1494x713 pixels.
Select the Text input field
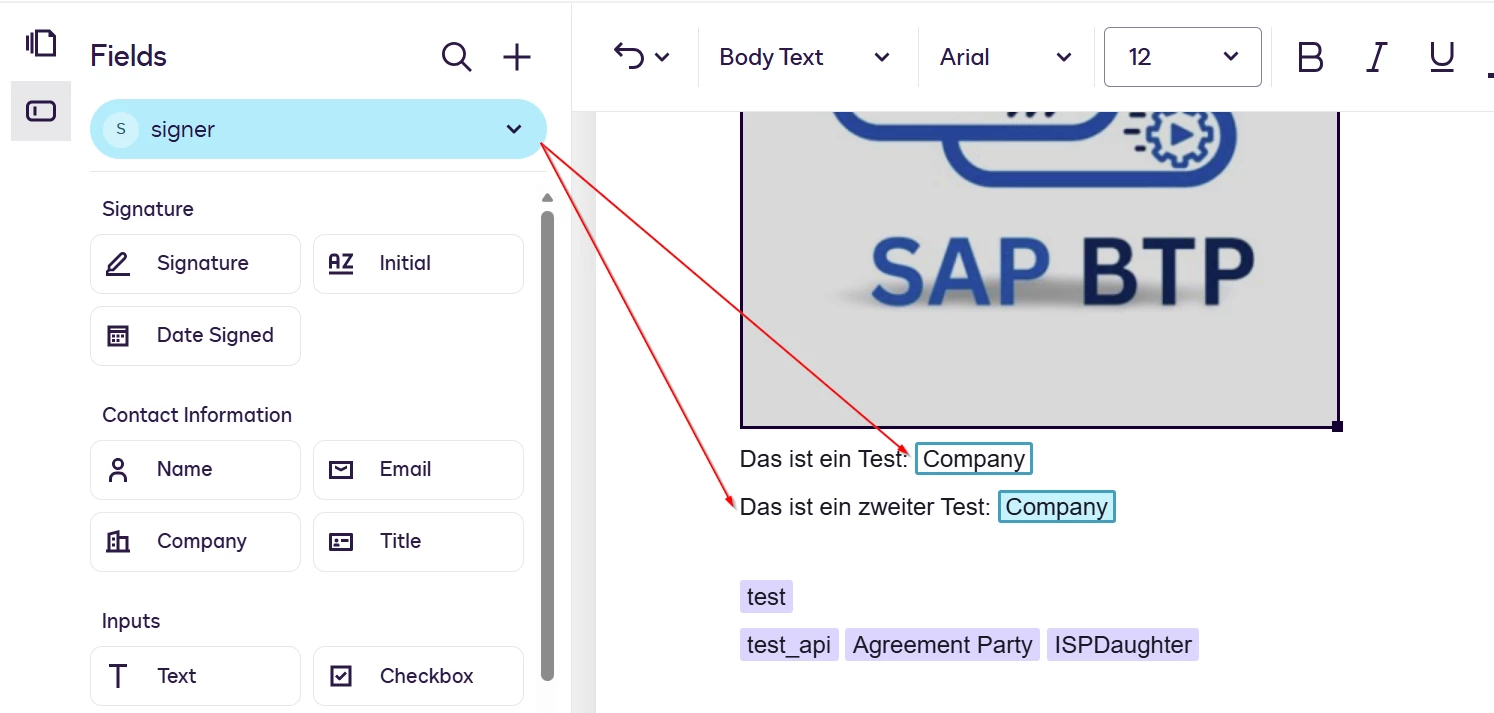tap(195, 676)
